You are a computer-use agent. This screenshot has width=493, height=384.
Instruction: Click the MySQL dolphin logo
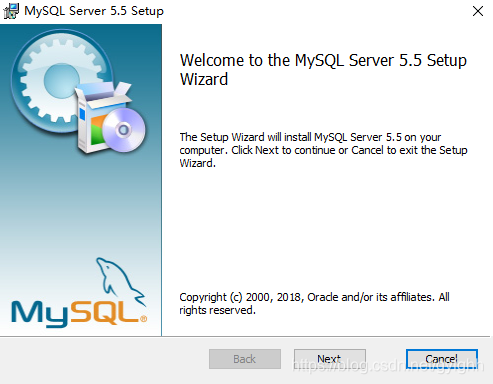(79, 293)
